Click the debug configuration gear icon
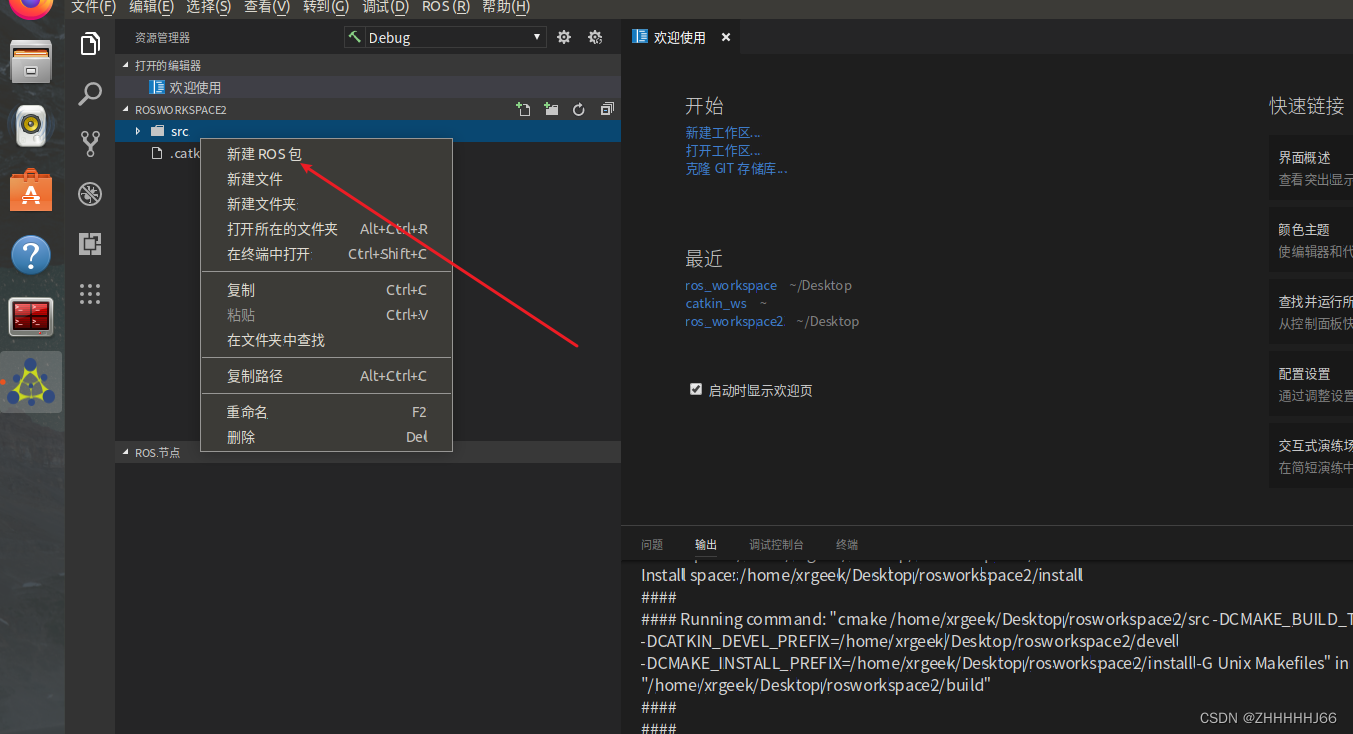 tap(564, 37)
